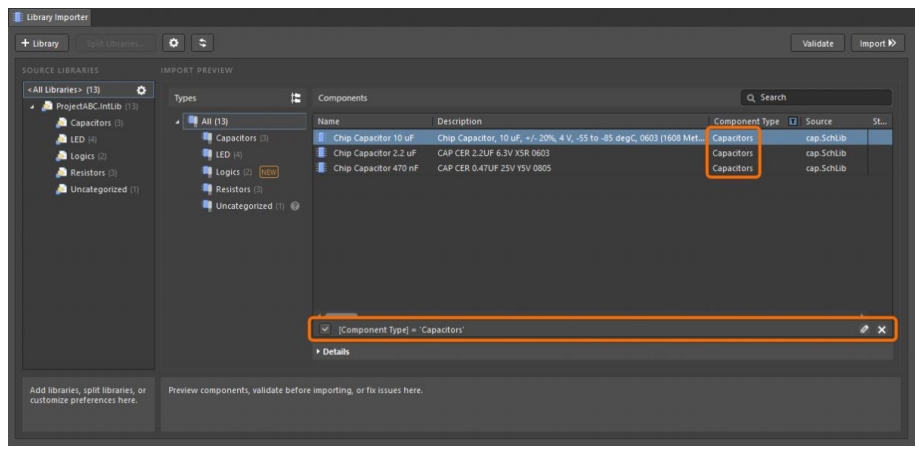Click the Components Search field
The width and height of the screenshot is (919, 451).
[816, 97]
